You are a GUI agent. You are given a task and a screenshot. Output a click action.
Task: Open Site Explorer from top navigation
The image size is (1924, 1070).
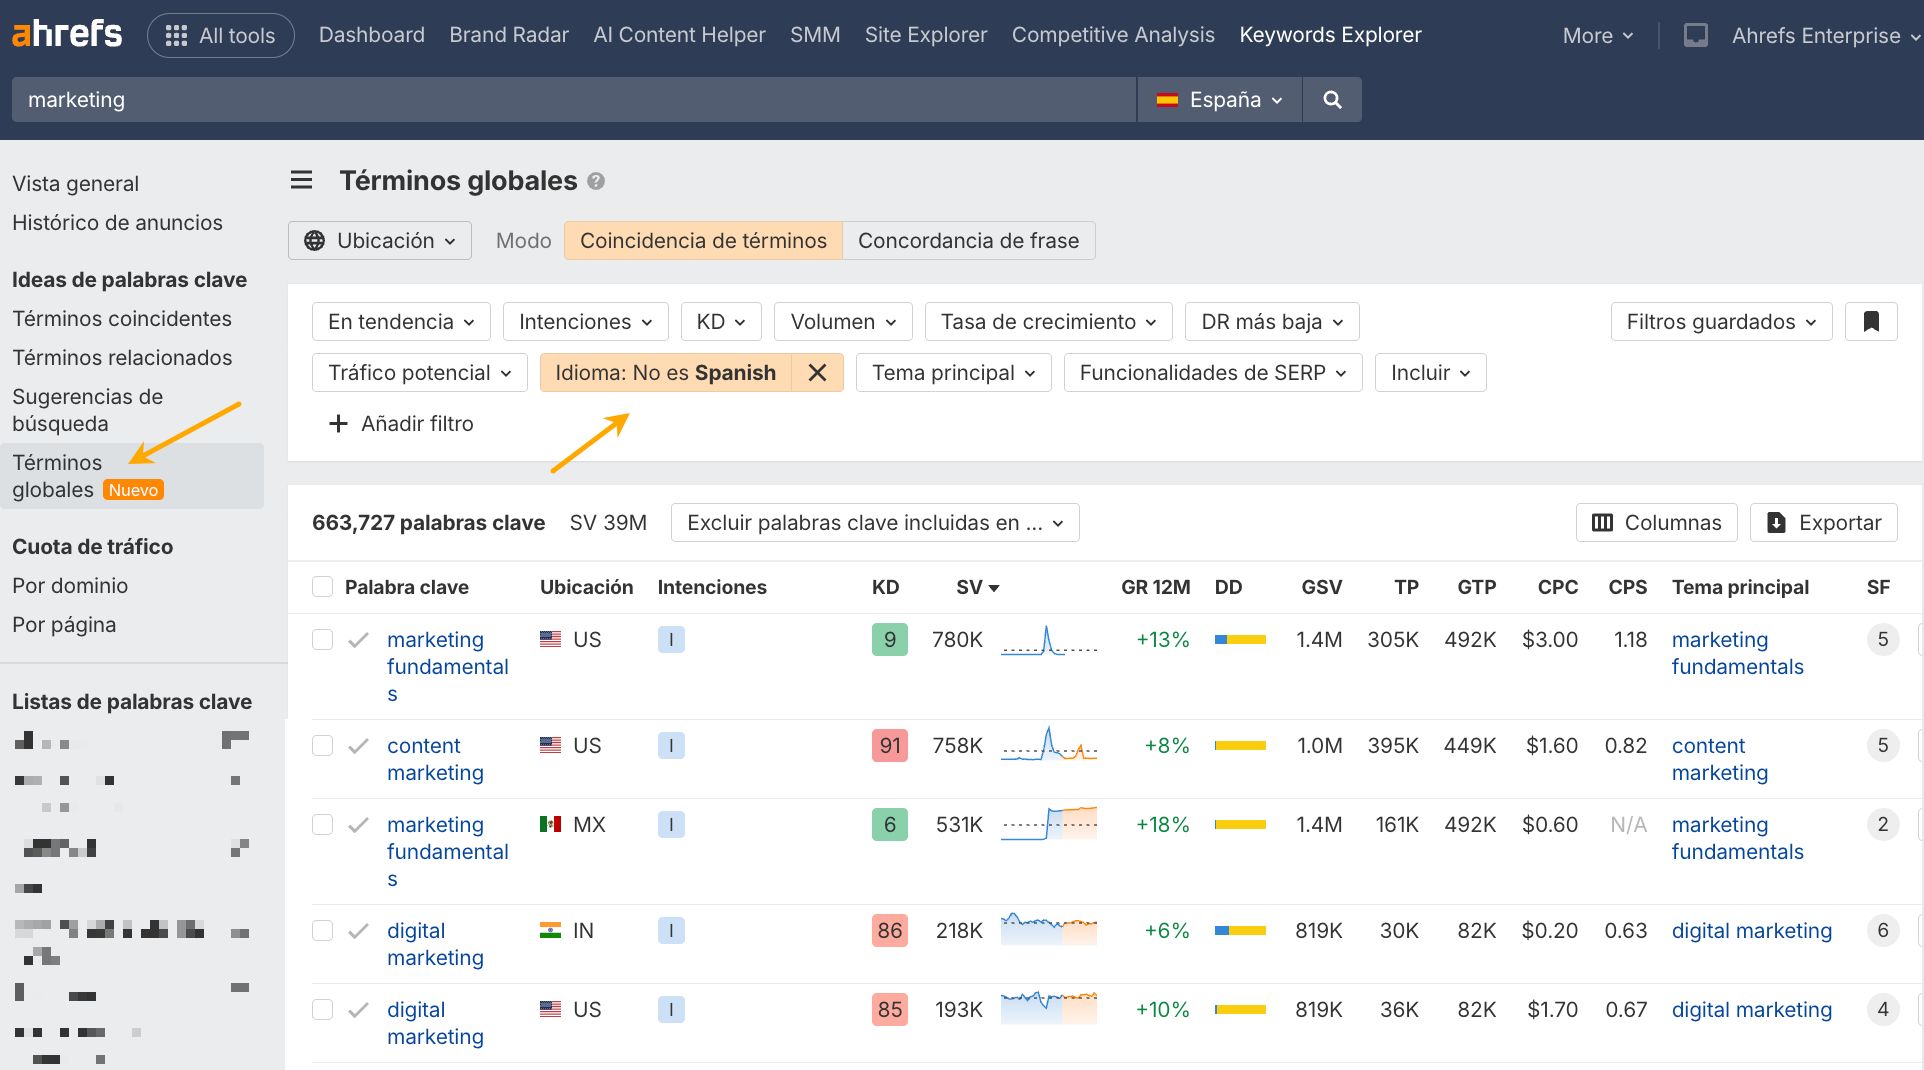(925, 35)
